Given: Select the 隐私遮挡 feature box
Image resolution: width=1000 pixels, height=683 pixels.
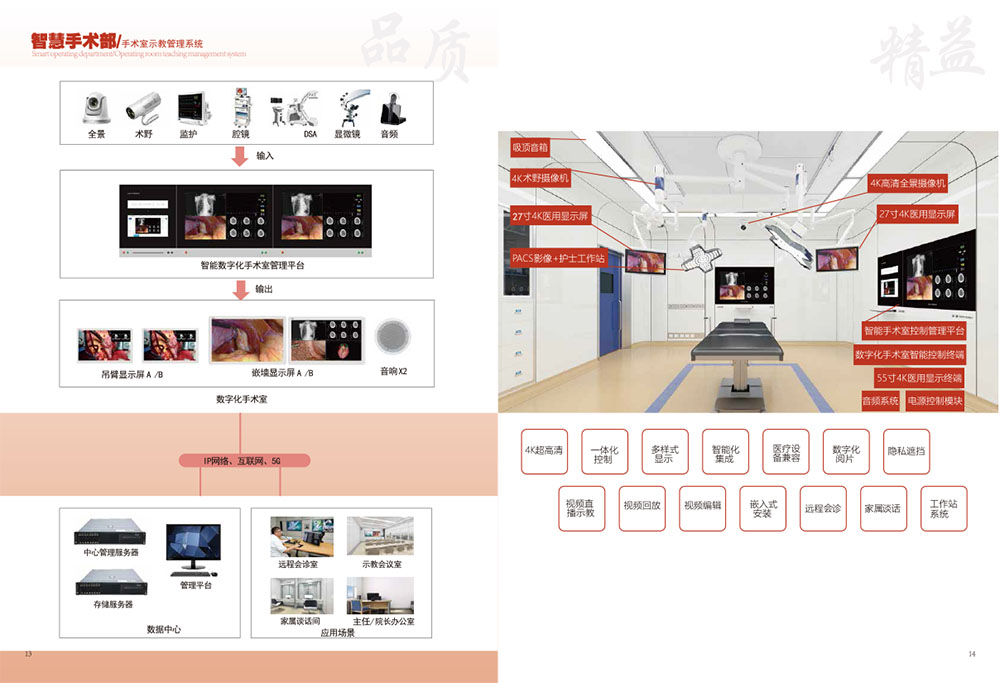Looking at the screenshot, I should click(x=906, y=451).
